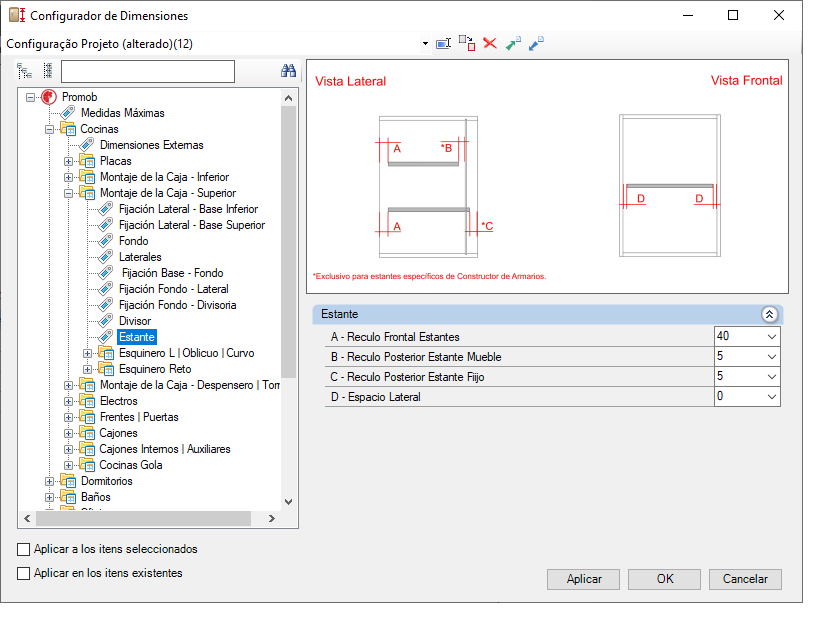Check Aplicar a los itens seleccionados
817x617 pixels.
tap(23, 549)
